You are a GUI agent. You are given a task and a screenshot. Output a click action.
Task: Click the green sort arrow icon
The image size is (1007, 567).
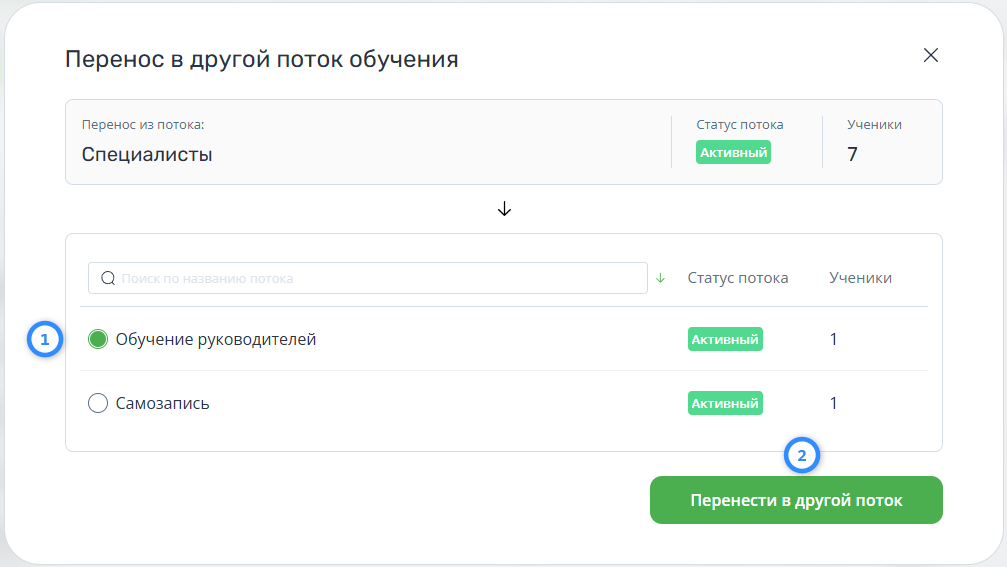tap(660, 278)
